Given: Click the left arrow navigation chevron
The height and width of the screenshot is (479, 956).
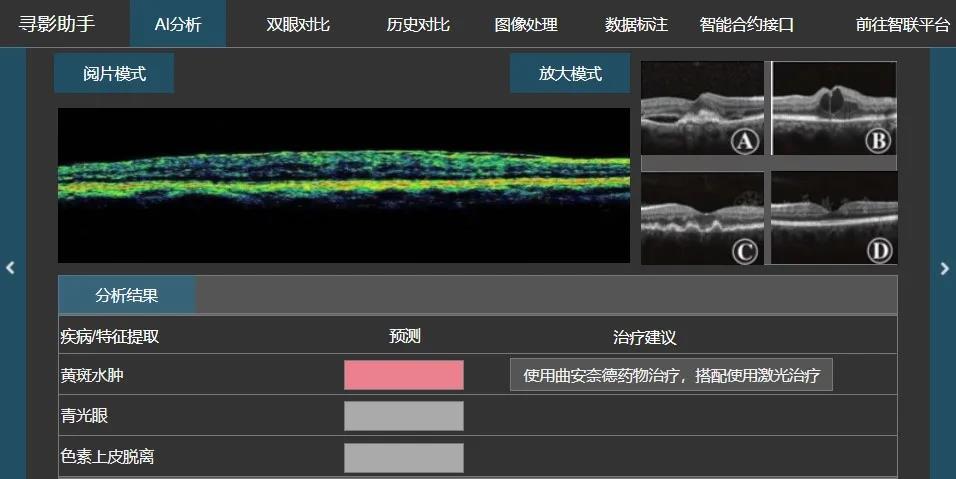Looking at the screenshot, I should tap(11, 268).
